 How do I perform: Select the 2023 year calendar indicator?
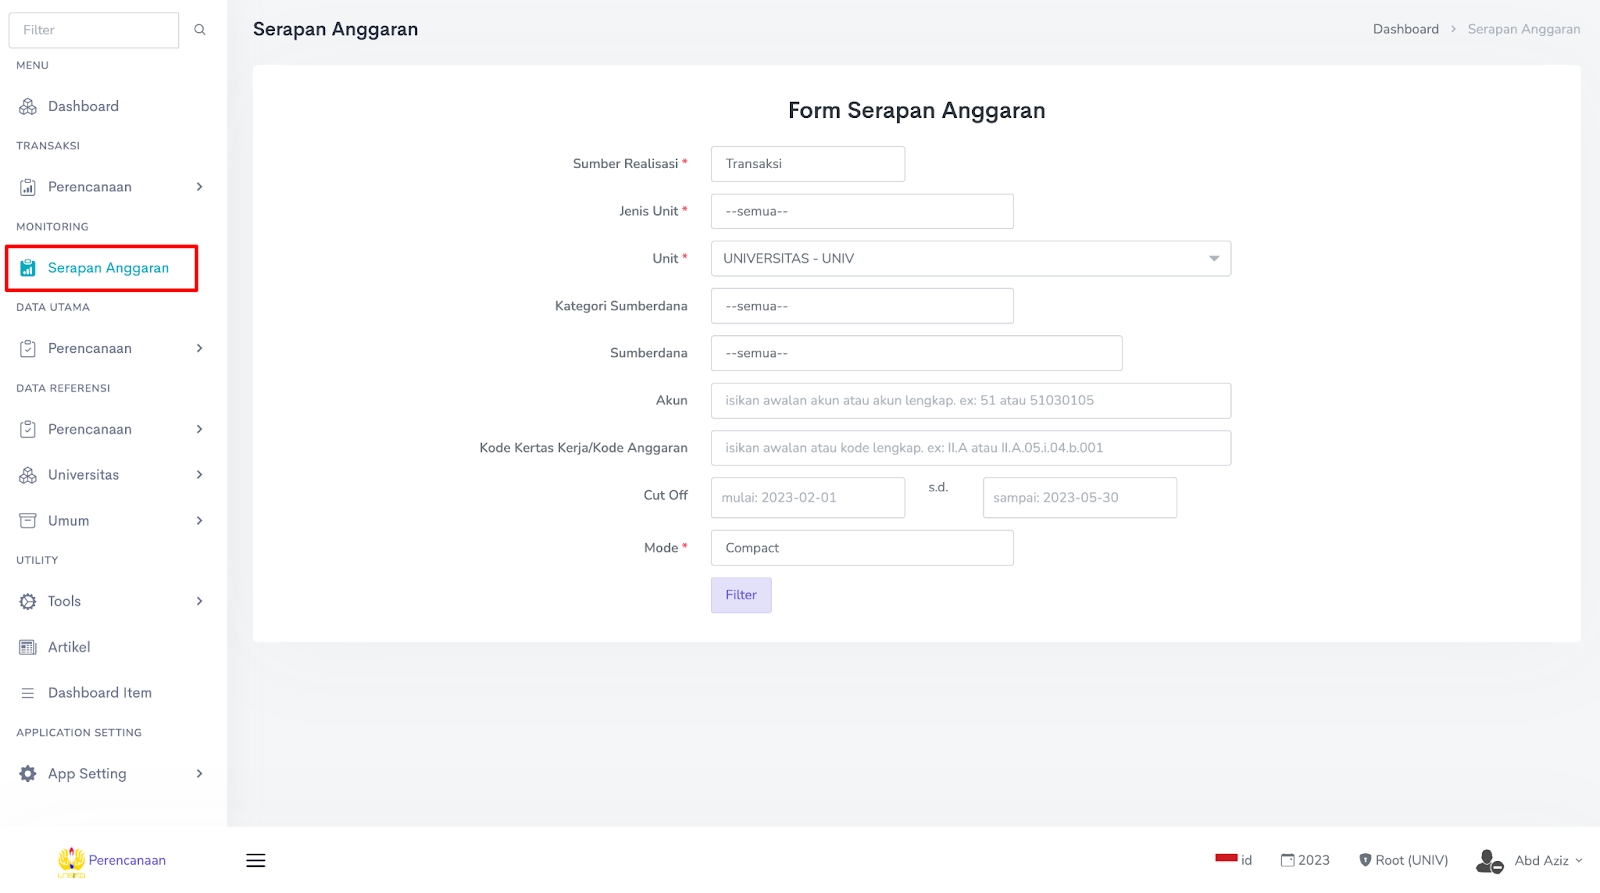[1305, 861]
